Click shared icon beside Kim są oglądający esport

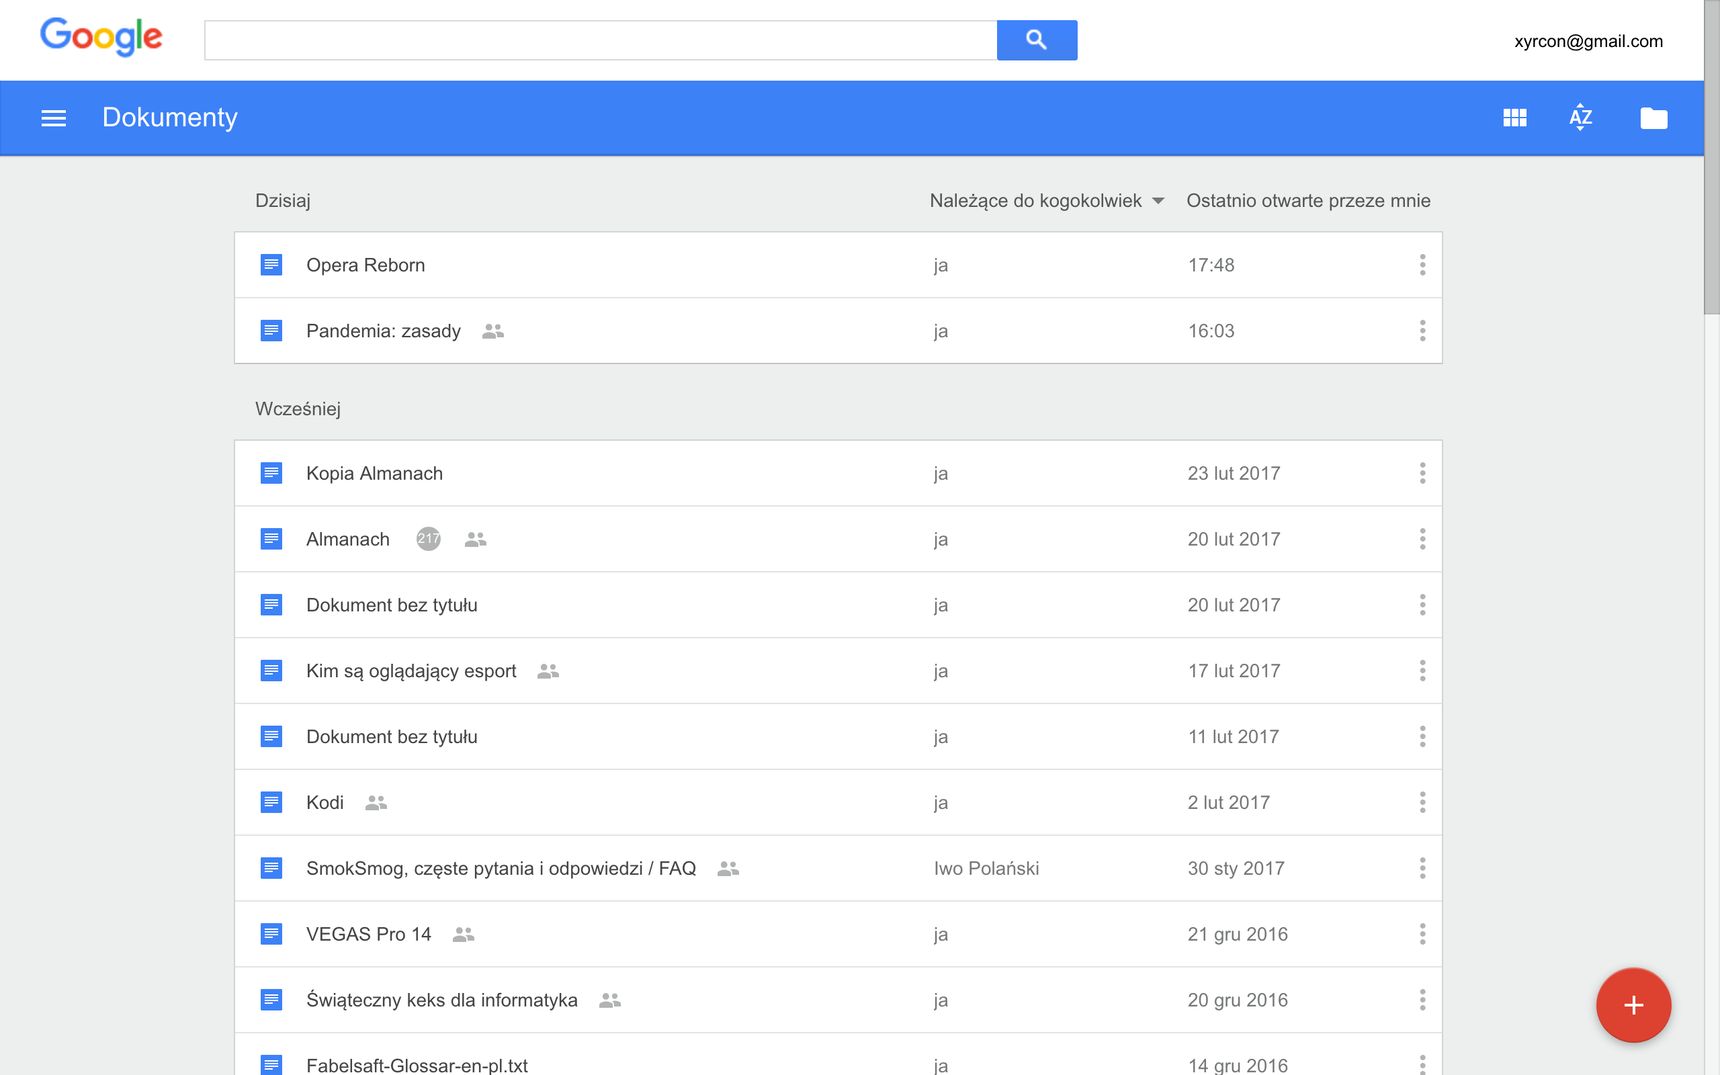pos(548,671)
